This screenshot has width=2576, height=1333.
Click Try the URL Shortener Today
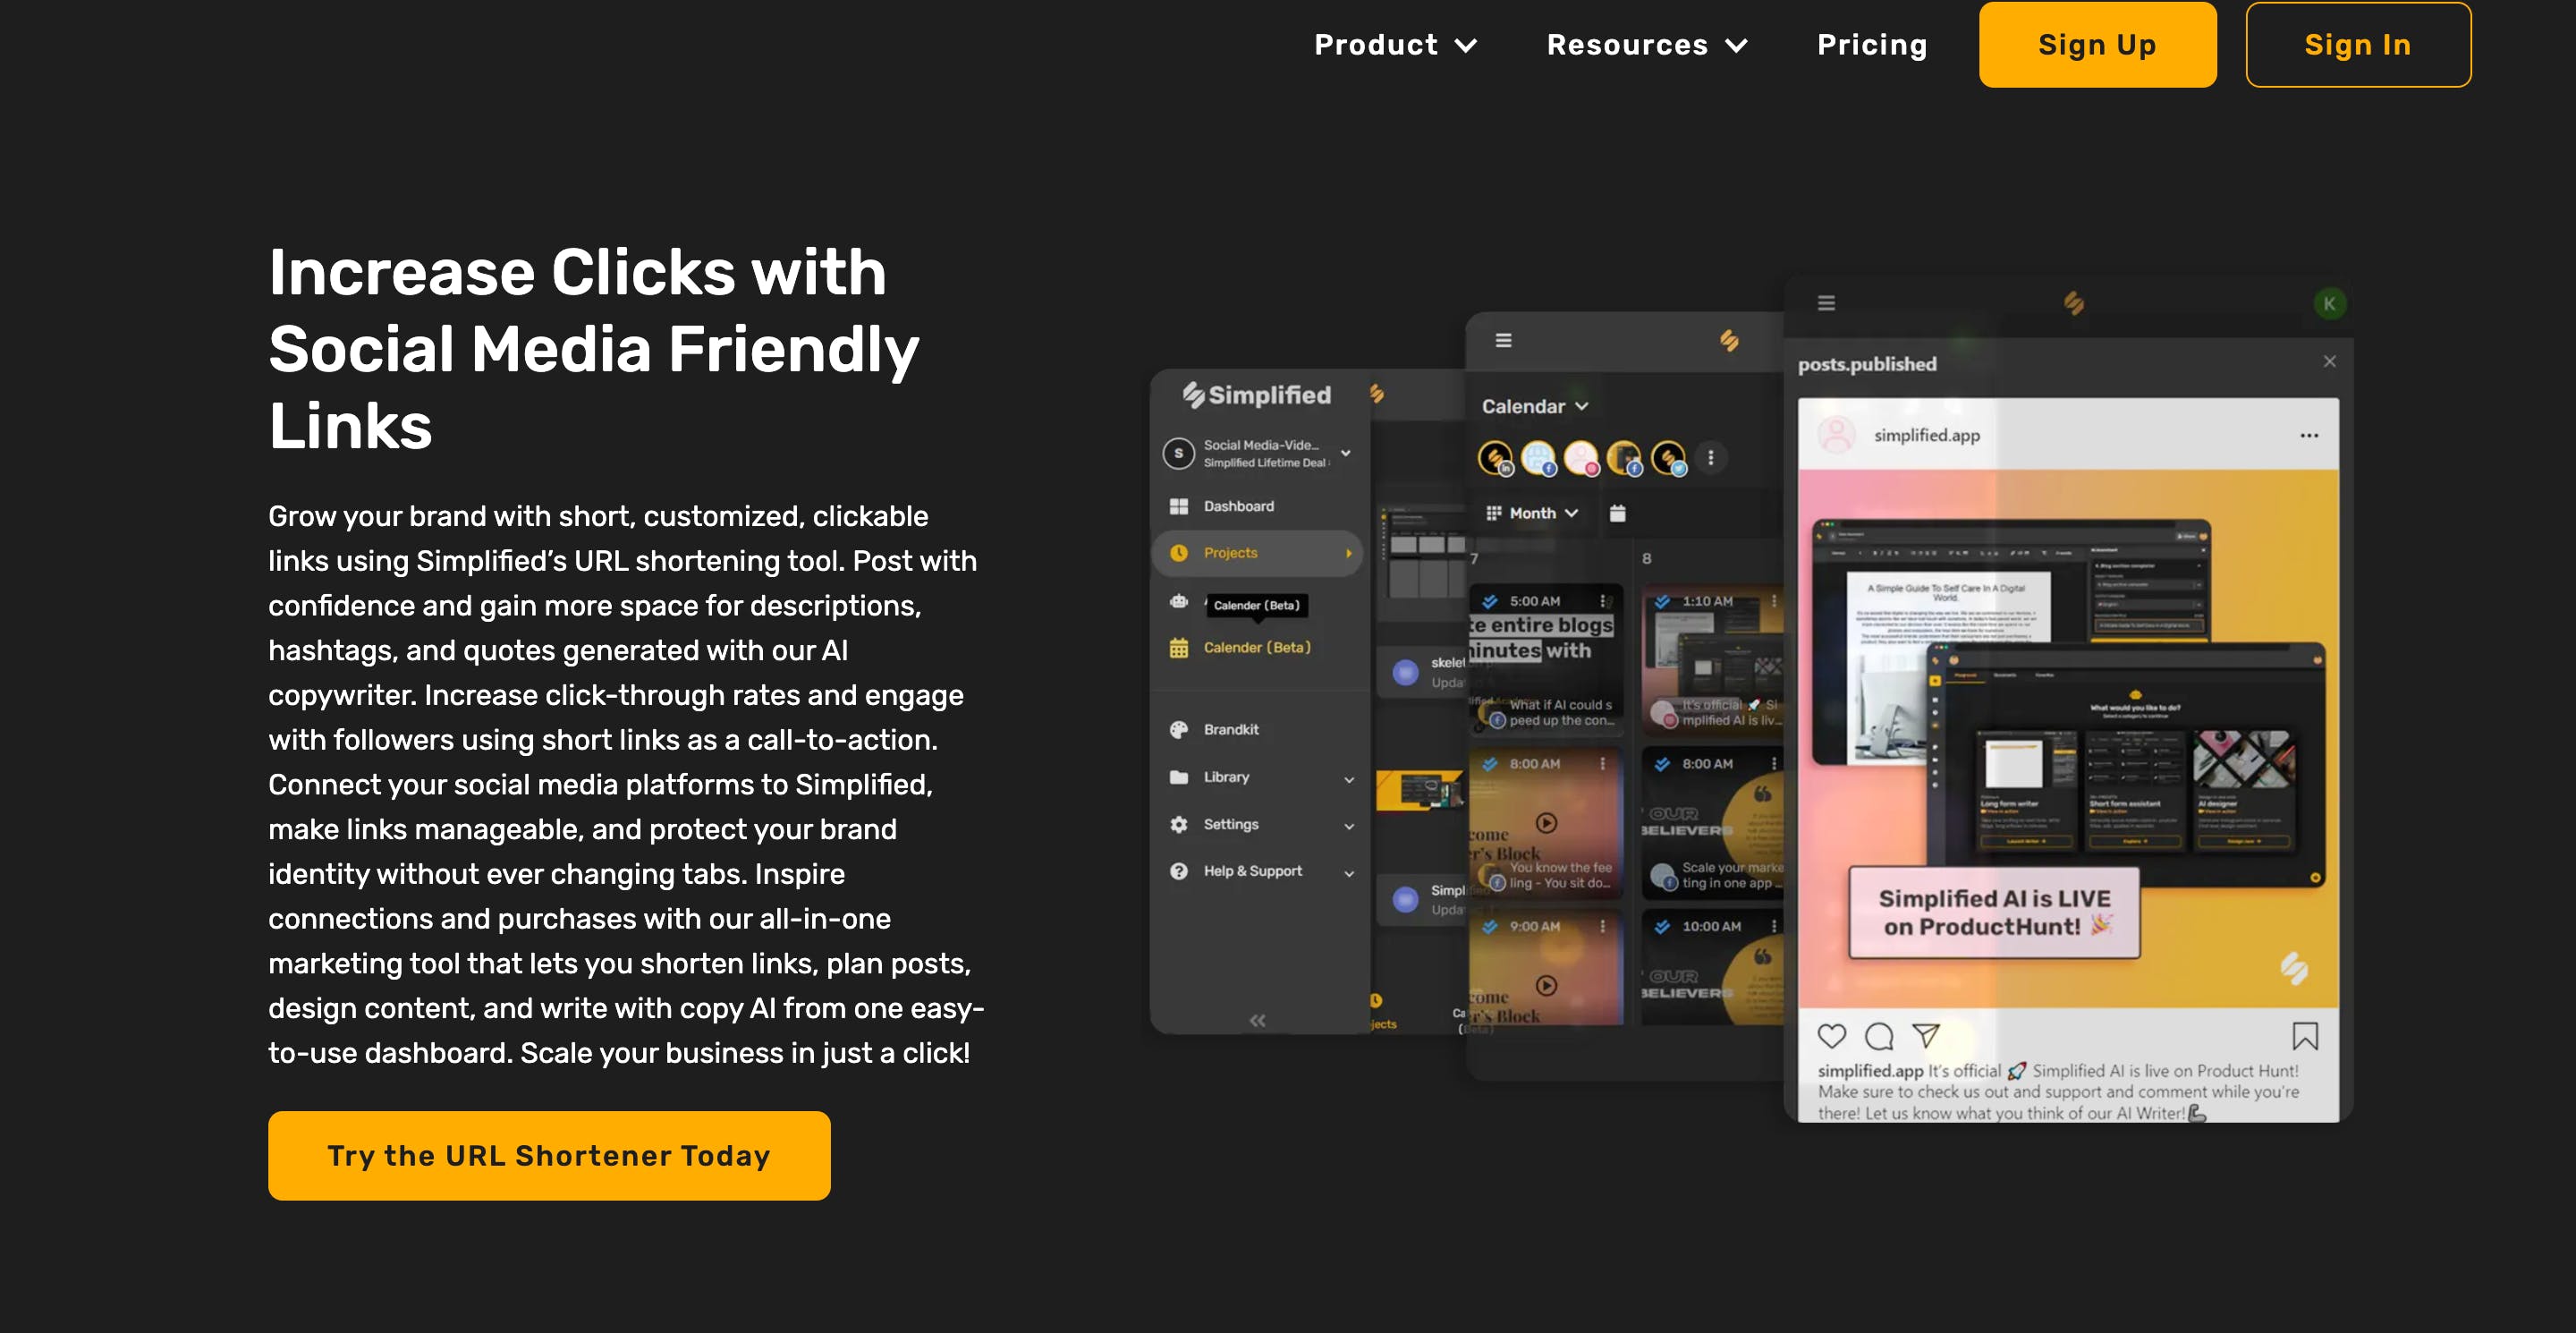pos(549,1154)
